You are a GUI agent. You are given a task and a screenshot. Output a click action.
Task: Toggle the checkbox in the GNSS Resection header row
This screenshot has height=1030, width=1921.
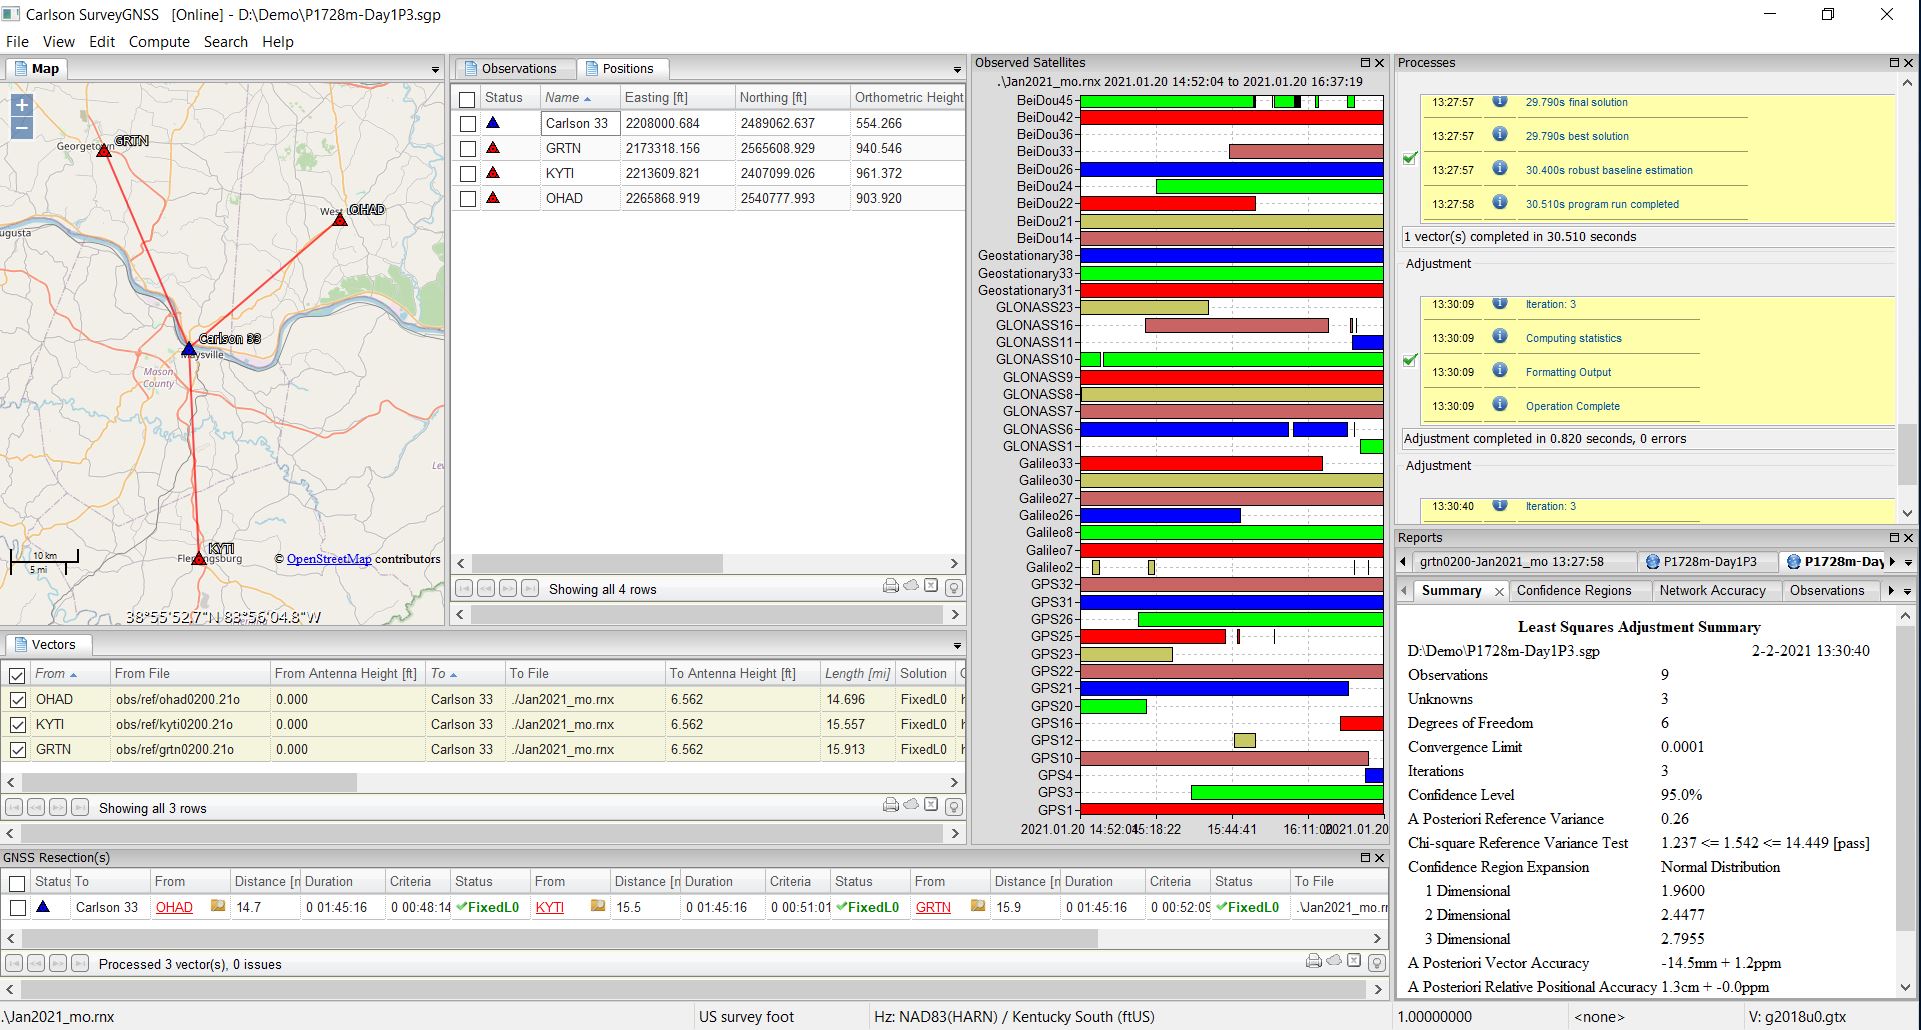click(17, 882)
